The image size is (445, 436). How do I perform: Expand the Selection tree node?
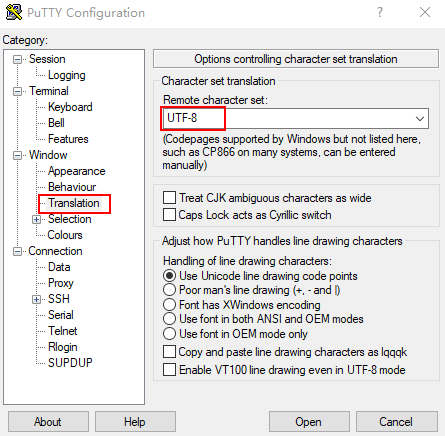[36, 220]
